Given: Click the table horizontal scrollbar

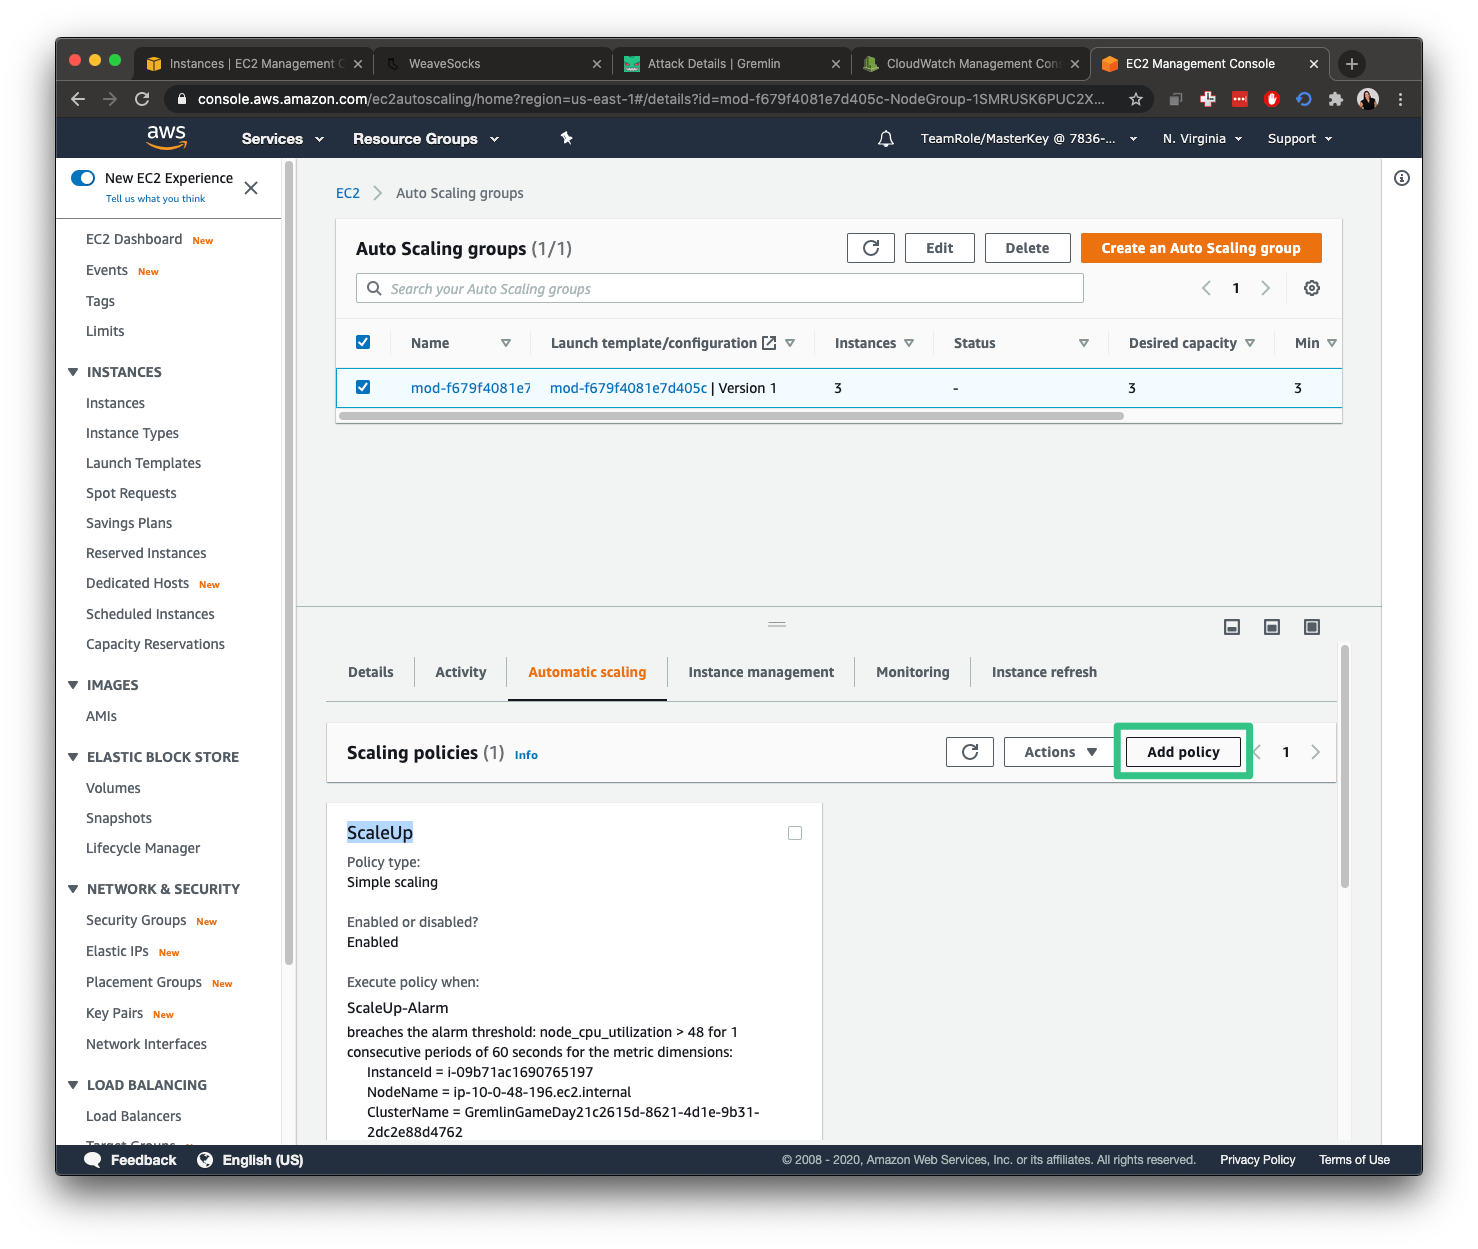Looking at the screenshot, I should click(x=731, y=416).
